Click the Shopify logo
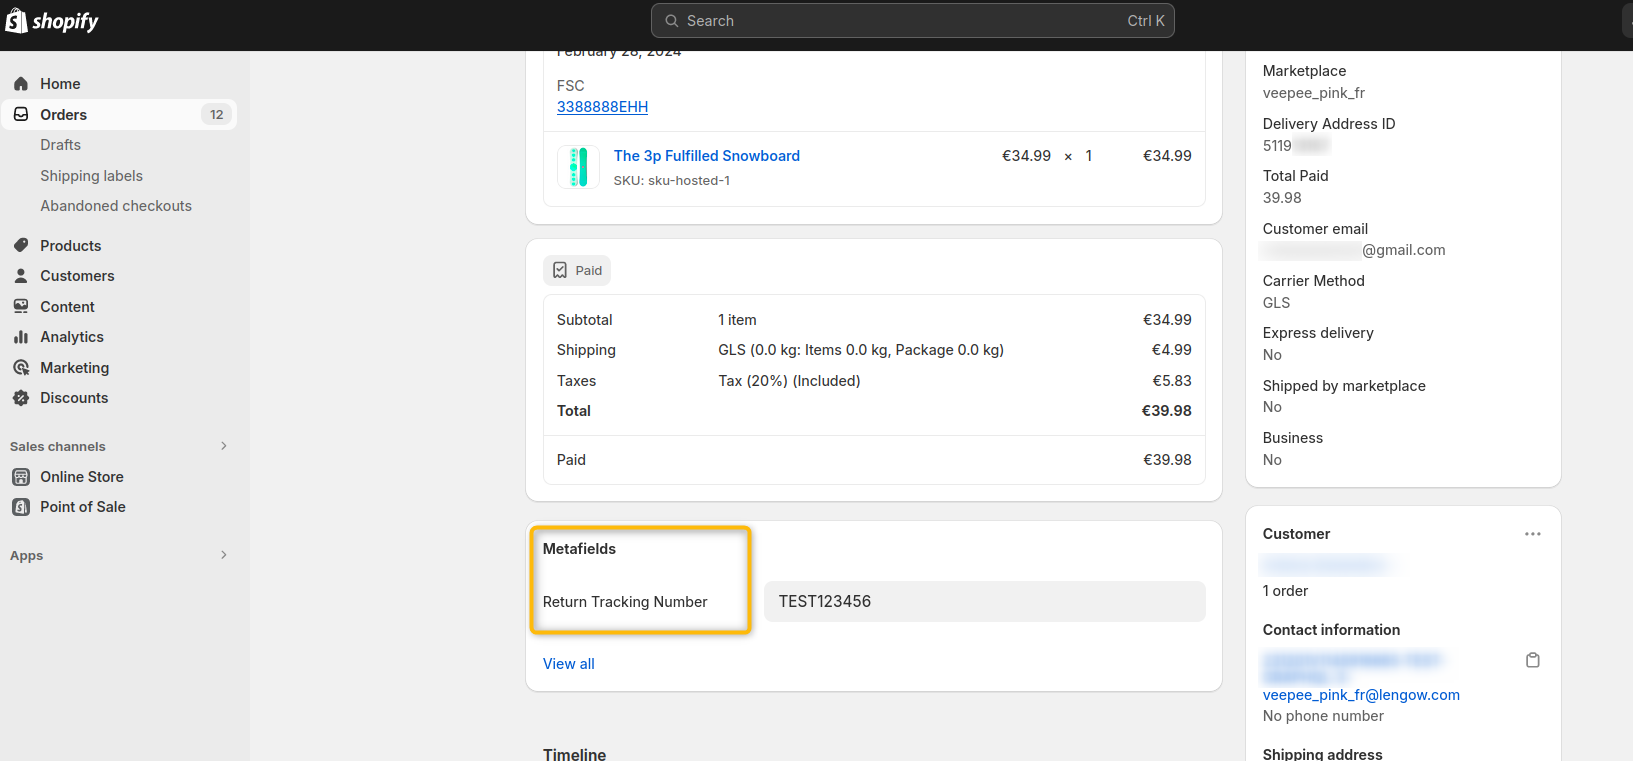This screenshot has height=761, width=1633. [x=52, y=21]
